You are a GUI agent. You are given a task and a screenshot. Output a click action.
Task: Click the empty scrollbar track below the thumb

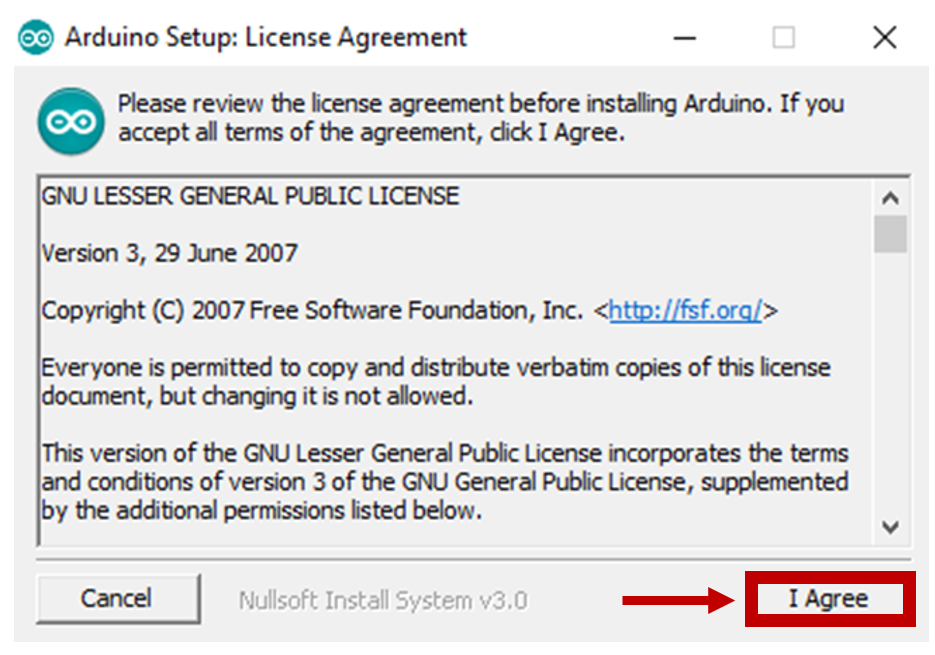click(891, 390)
